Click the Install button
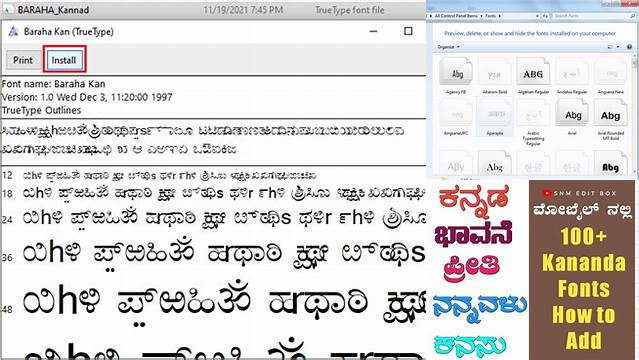Screen dimensions: 639x360 coord(64,60)
